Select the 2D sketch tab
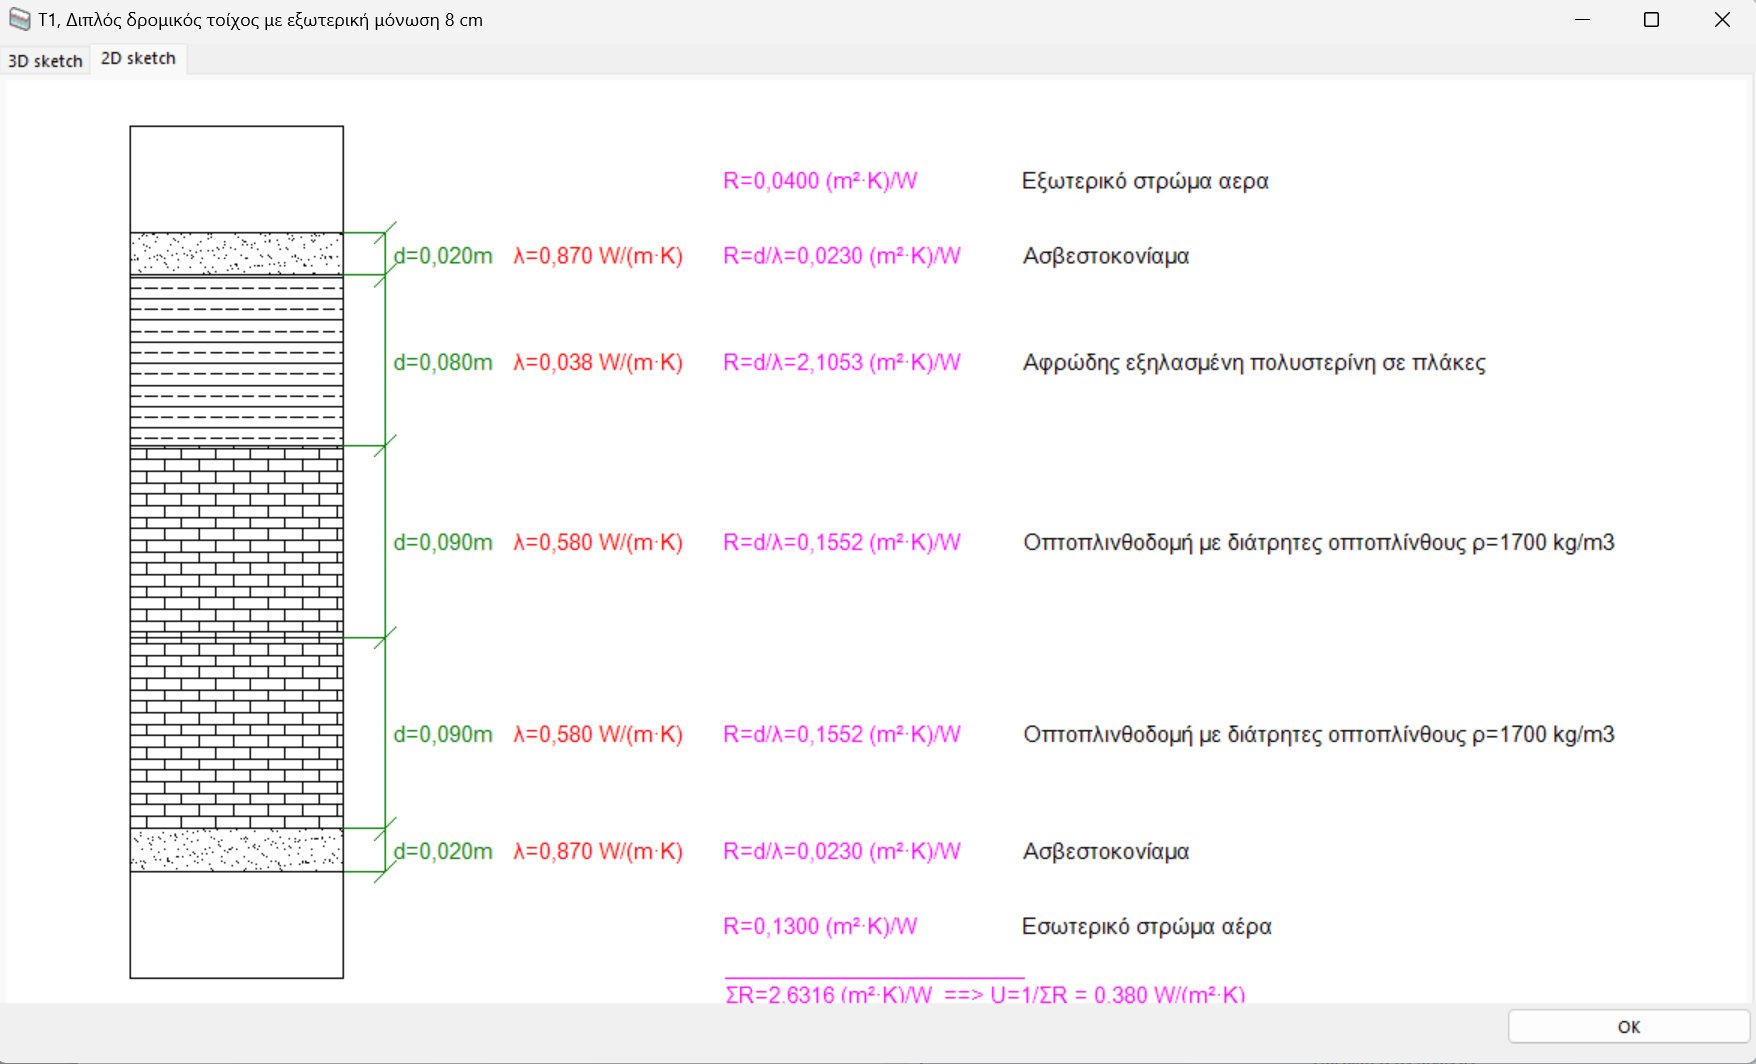1756x1064 pixels. (136, 58)
